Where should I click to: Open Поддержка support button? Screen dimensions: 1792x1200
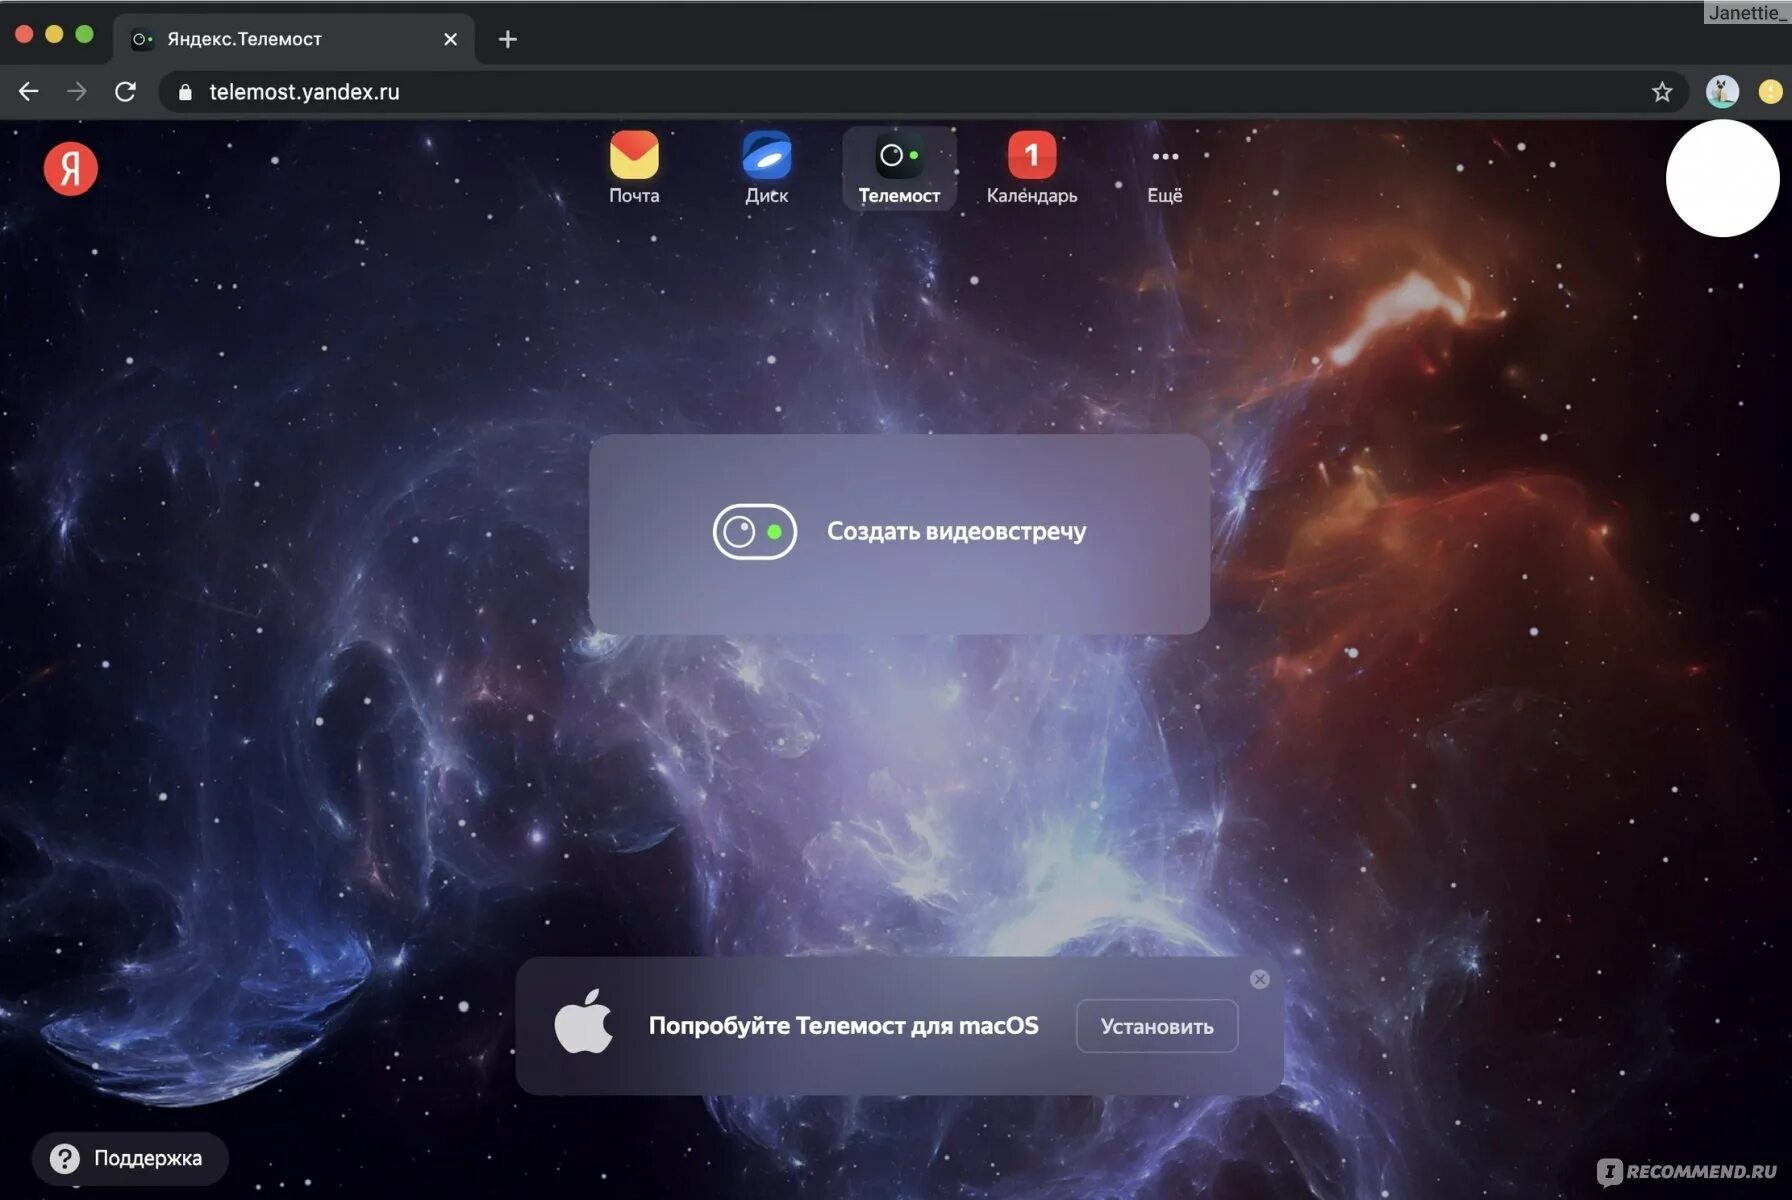point(130,1158)
